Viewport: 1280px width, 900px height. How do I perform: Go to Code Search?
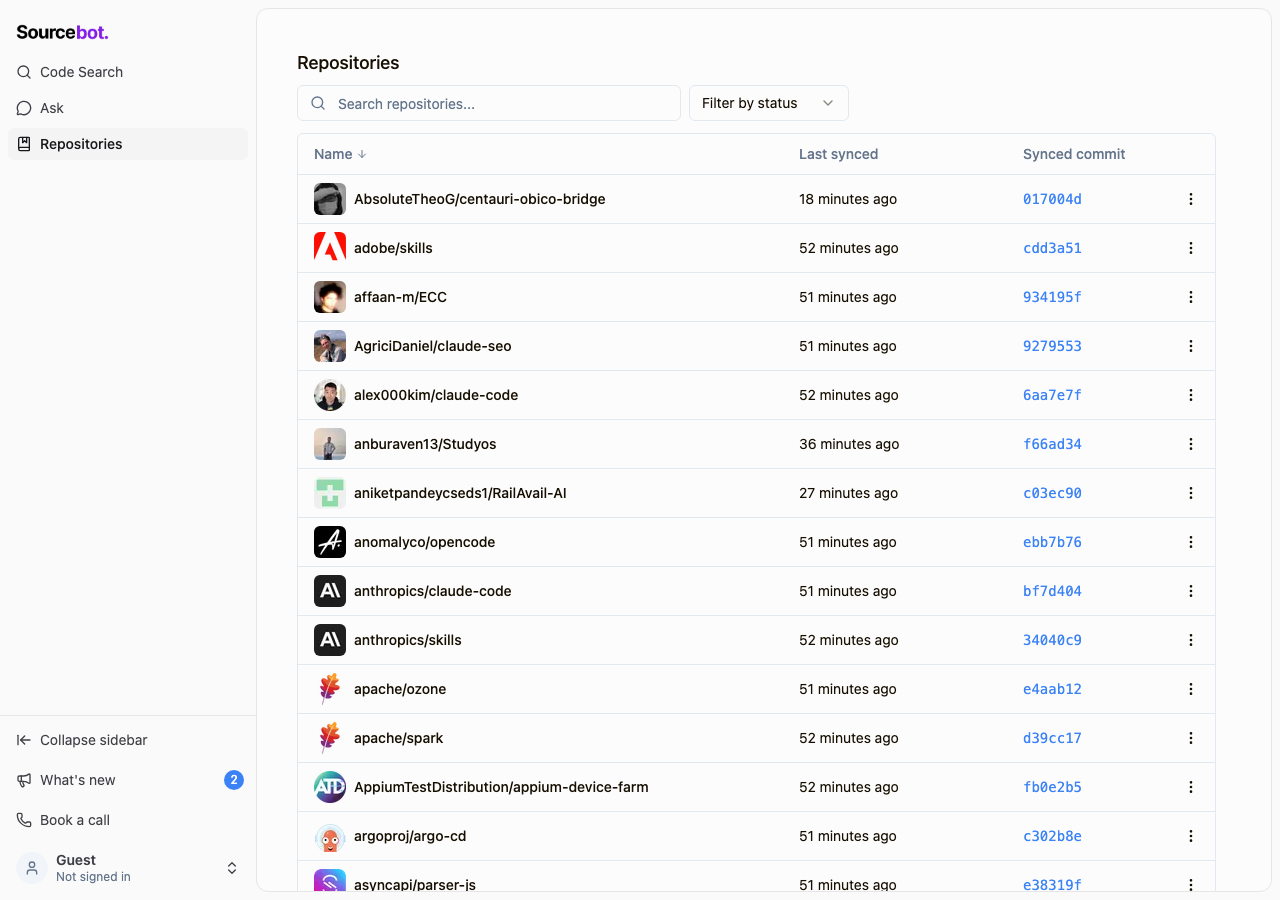(x=128, y=72)
